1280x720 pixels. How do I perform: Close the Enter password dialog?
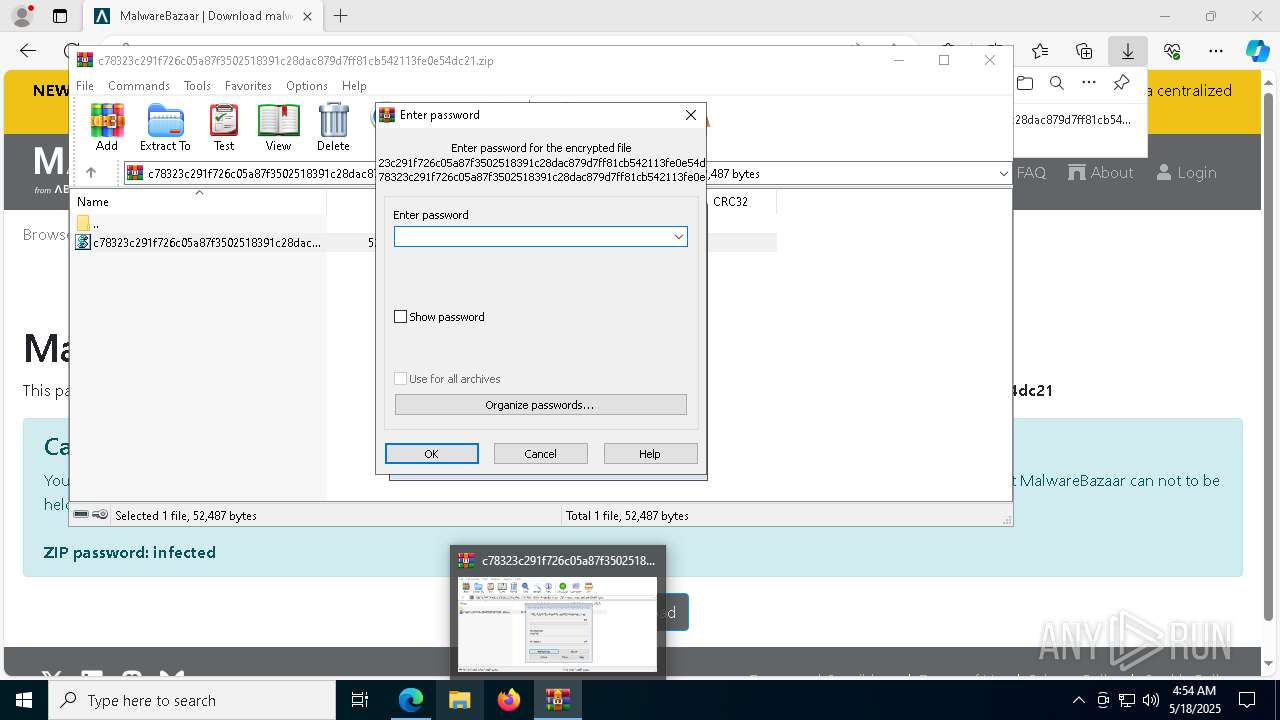pyautogui.click(x=690, y=115)
